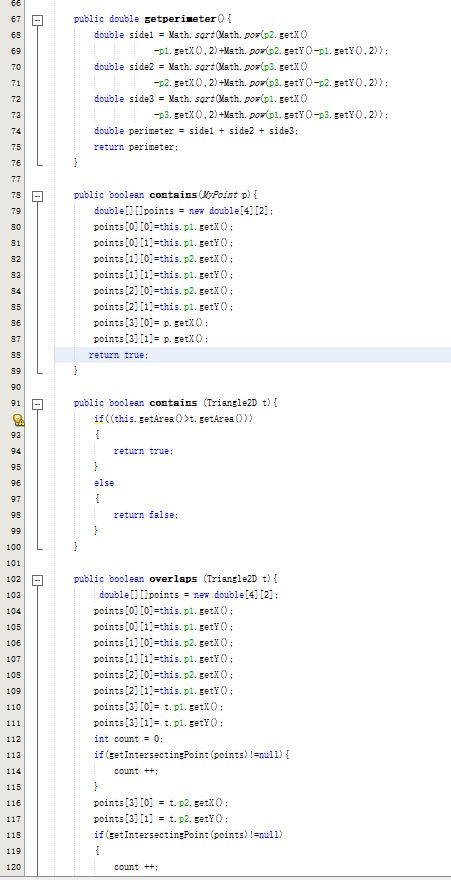Click 'if(getIntersectingPoint(points)!=null)' on line 118
The image size is (451, 880).
(x=188, y=835)
